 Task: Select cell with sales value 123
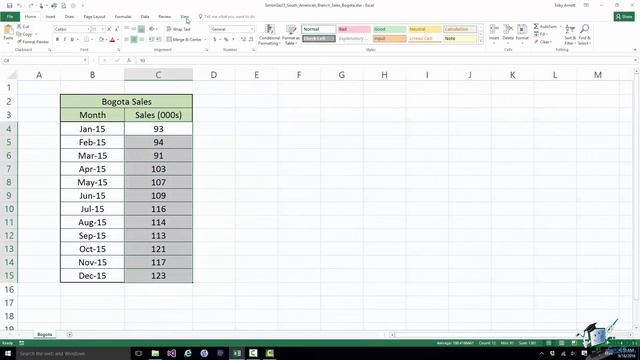coord(158,276)
